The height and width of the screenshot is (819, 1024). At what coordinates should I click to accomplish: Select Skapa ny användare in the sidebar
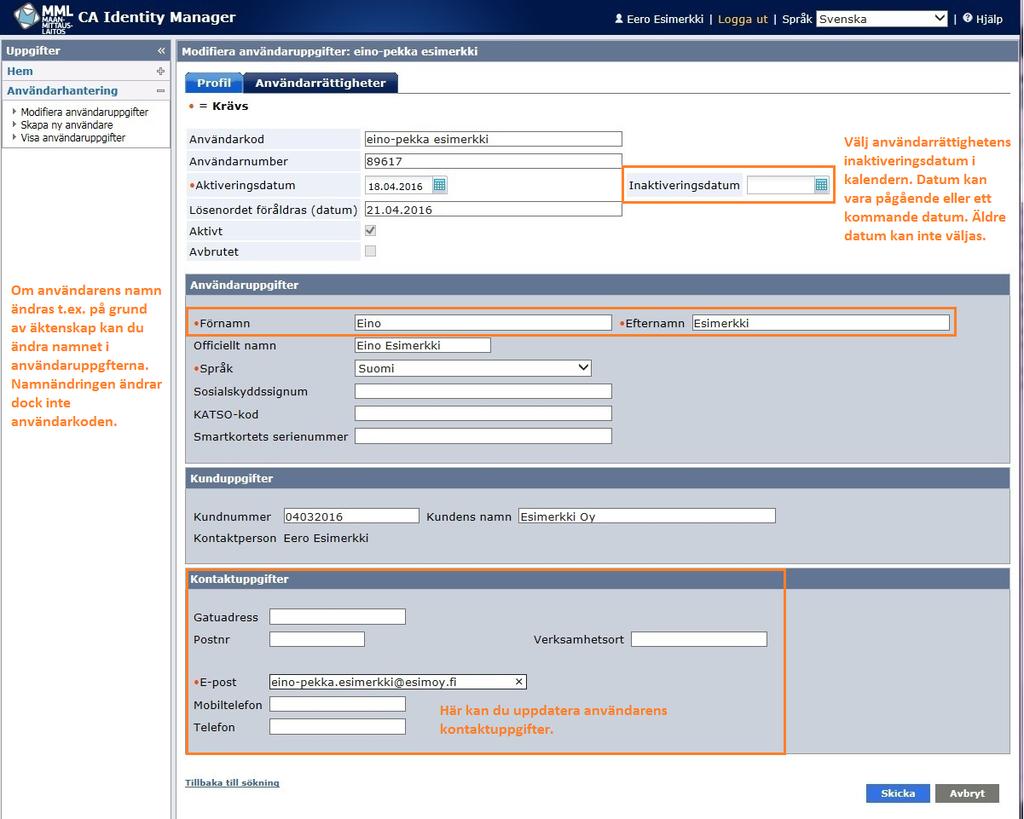[67, 125]
